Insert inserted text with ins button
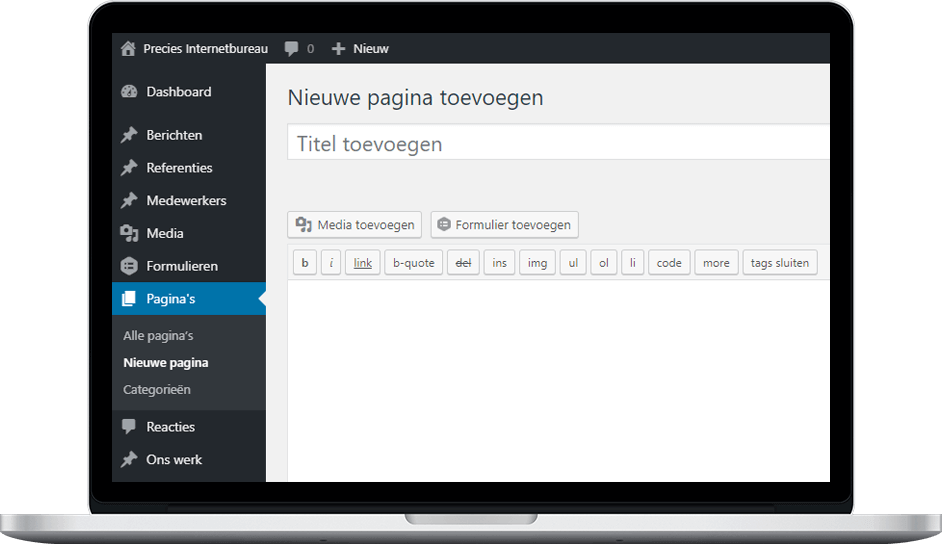 click(x=499, y=262)
